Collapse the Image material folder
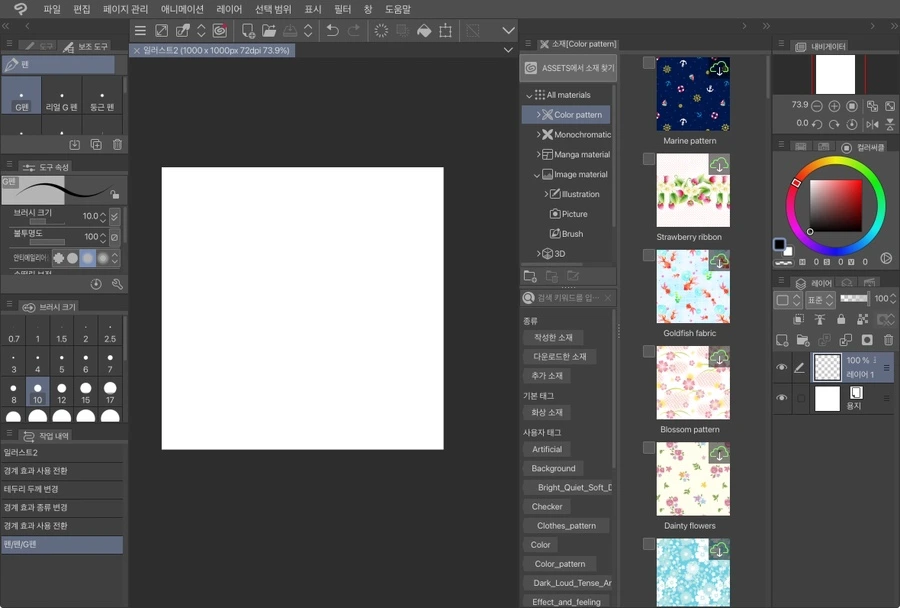Screen dimensions: 900x608 pyautogui.click(x=537, y=175)
